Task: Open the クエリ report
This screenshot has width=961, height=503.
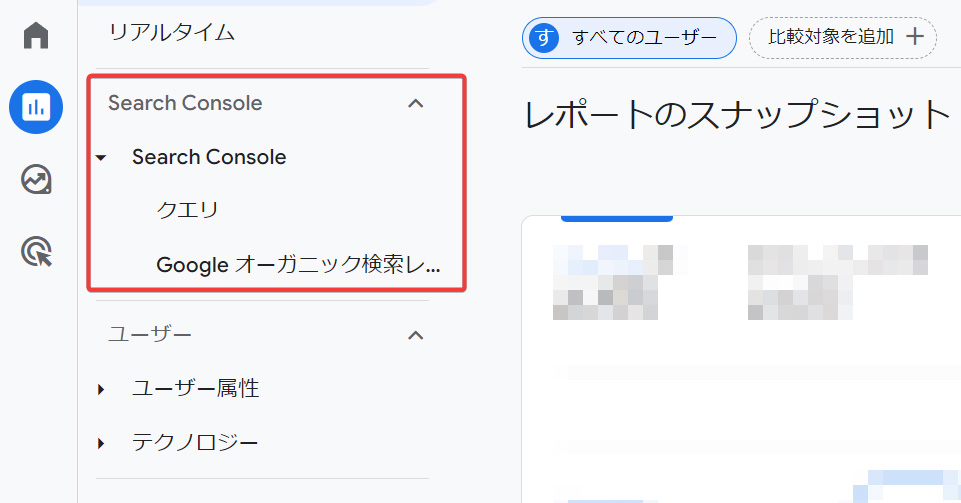Action: [x=188, y=210]
